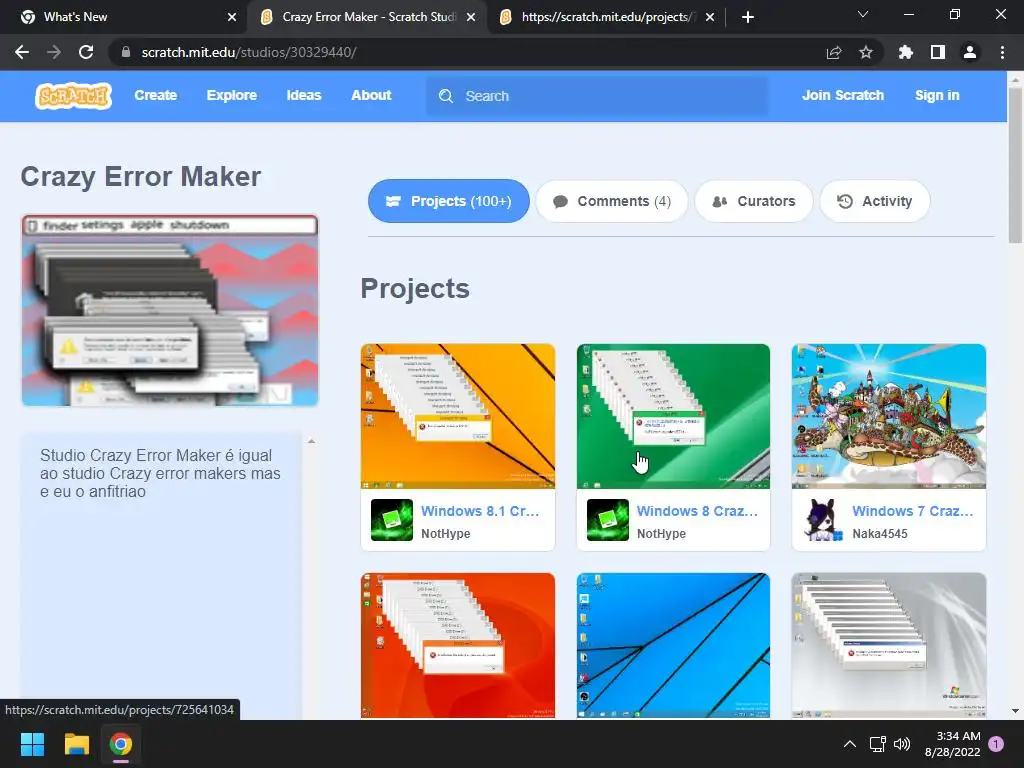Open the Windows 7 Craz... project title
Viewport: 1024px width, 768px height.
[x=912, y=511]
